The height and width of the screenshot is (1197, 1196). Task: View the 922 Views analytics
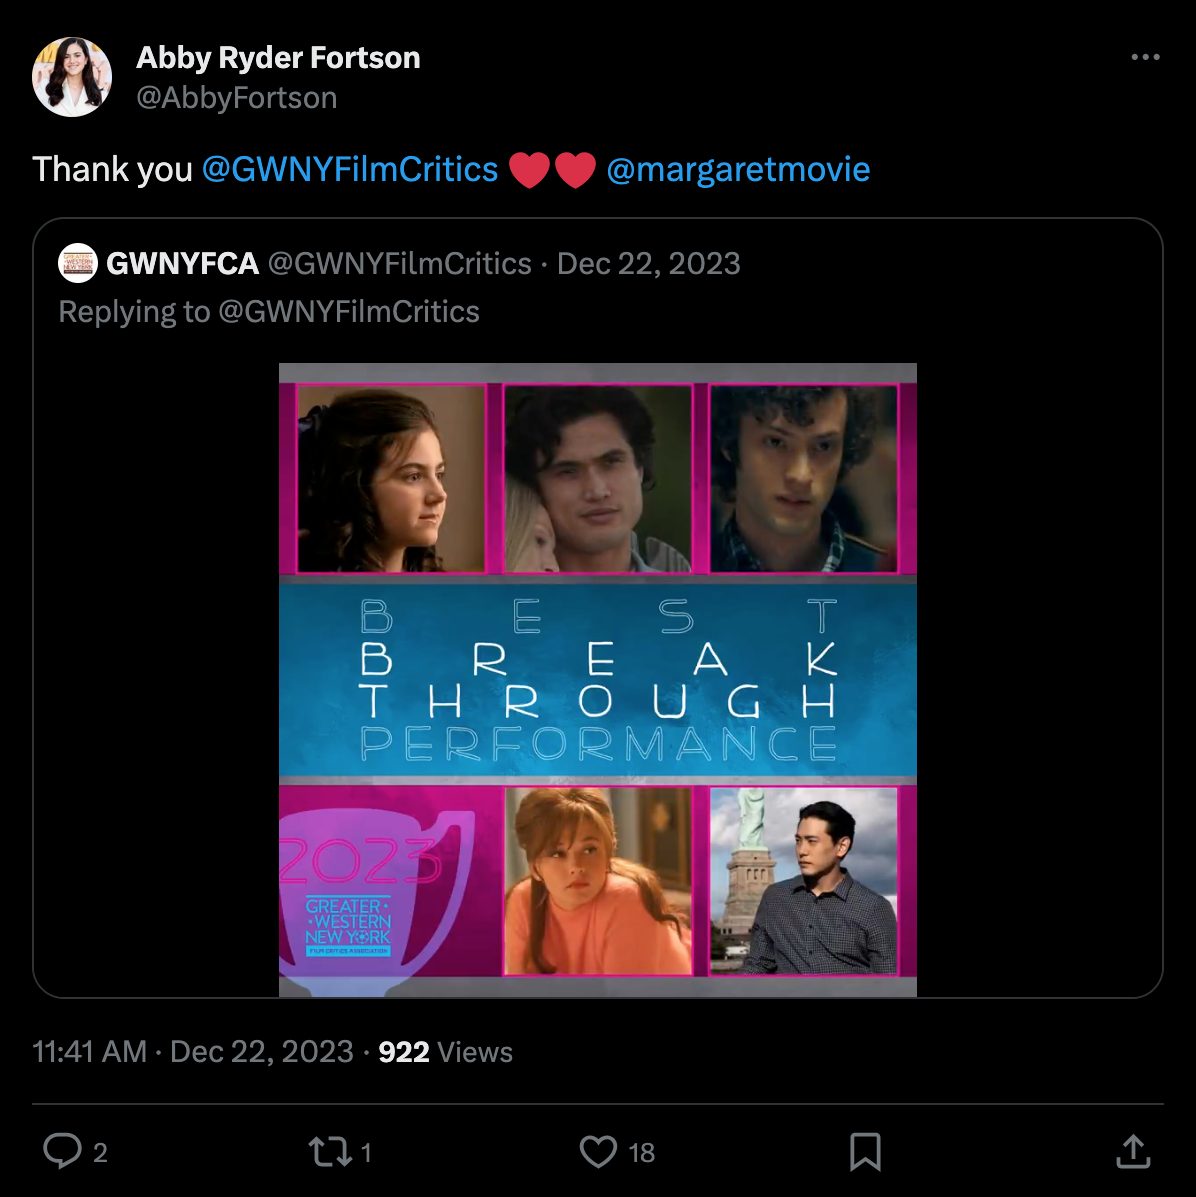pos(445,1052)
